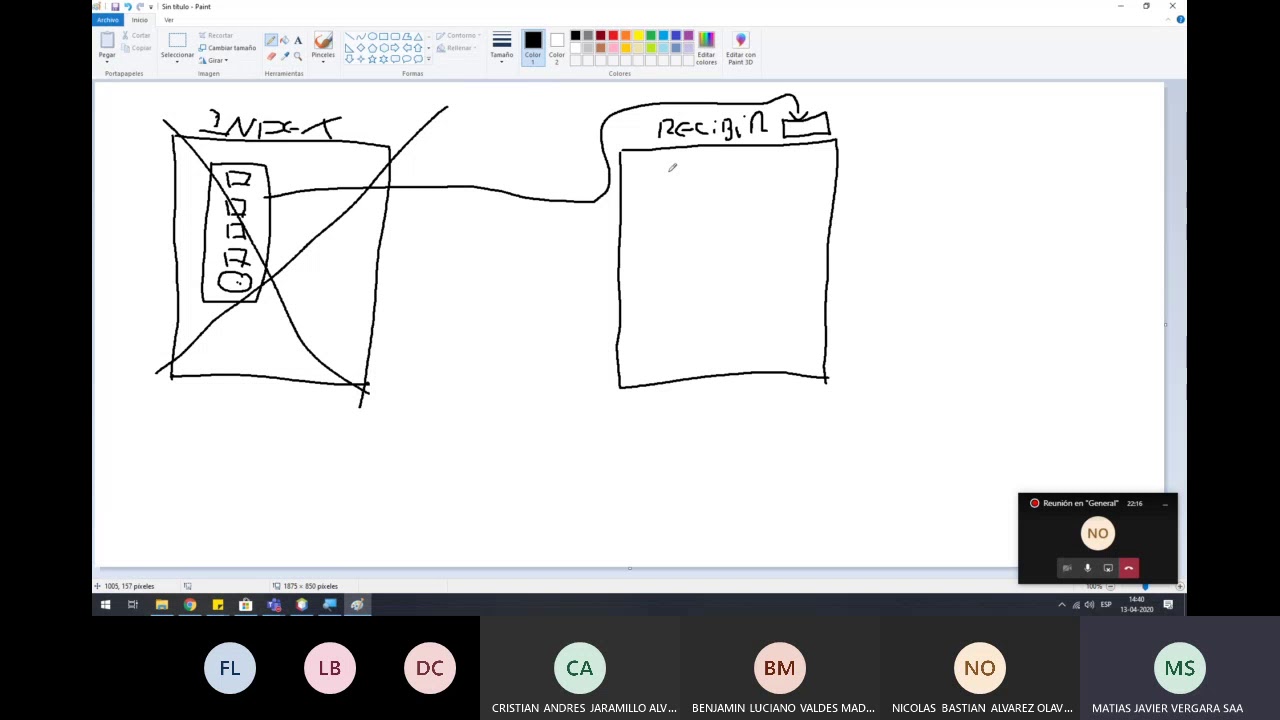Click Cambiar tamaño resize button

point(227,48)
